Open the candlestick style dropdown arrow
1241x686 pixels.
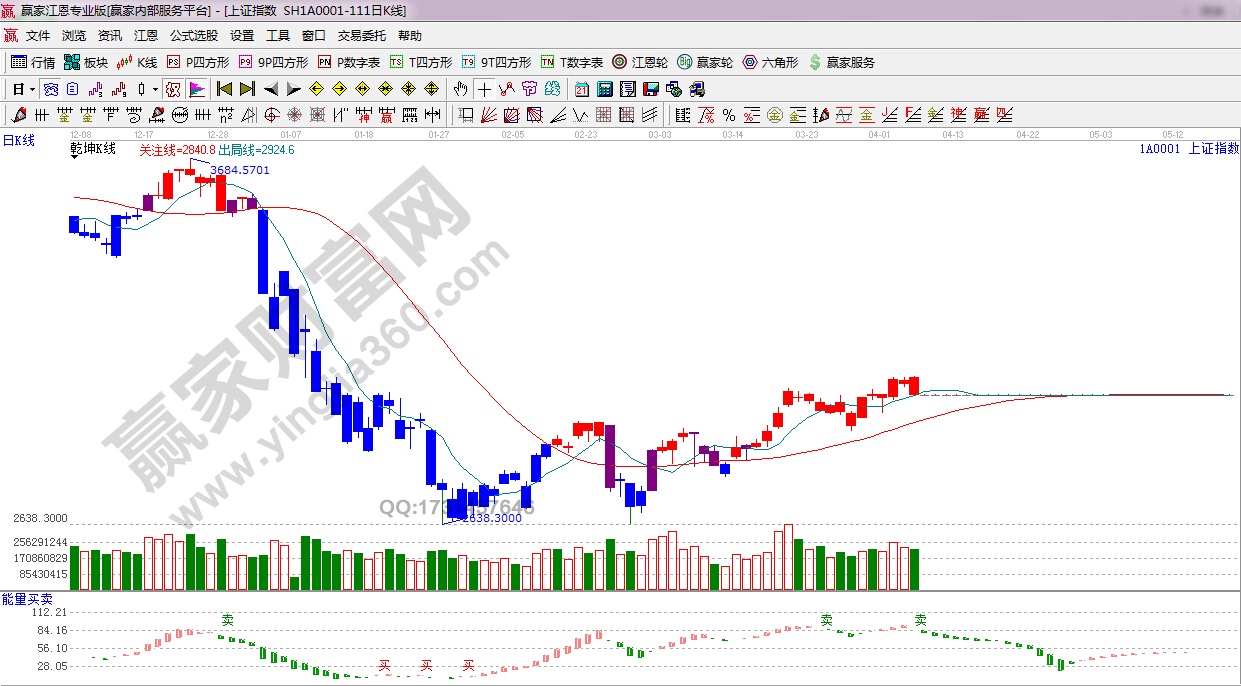point(155,89)
